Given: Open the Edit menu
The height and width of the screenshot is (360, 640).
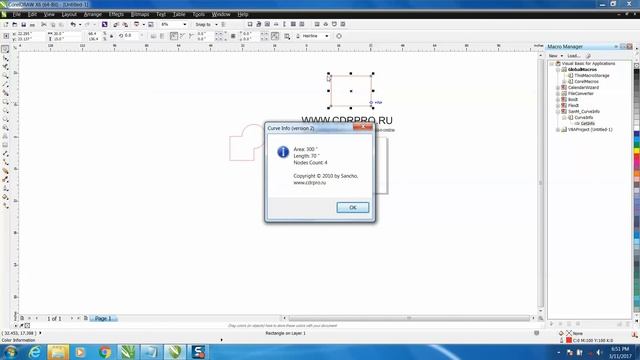Looking at the screenshot, I should [32, 14].
